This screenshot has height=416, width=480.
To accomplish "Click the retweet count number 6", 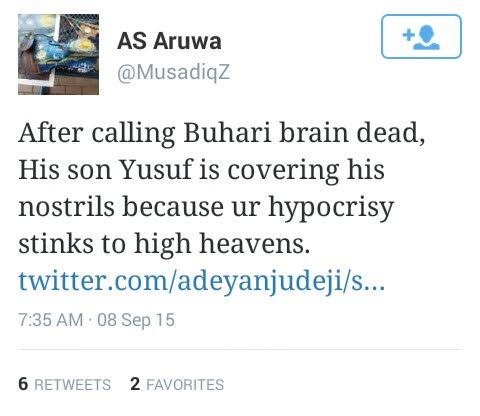I will [23, 384].
